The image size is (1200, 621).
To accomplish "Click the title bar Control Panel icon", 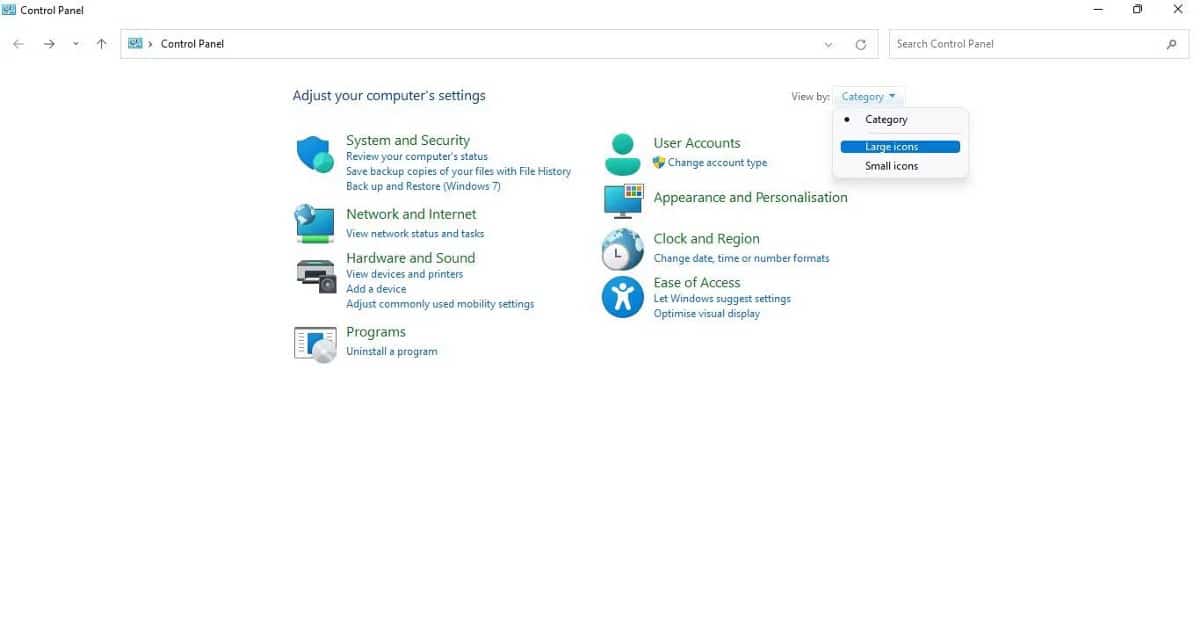I will click(x=9, y=10).
